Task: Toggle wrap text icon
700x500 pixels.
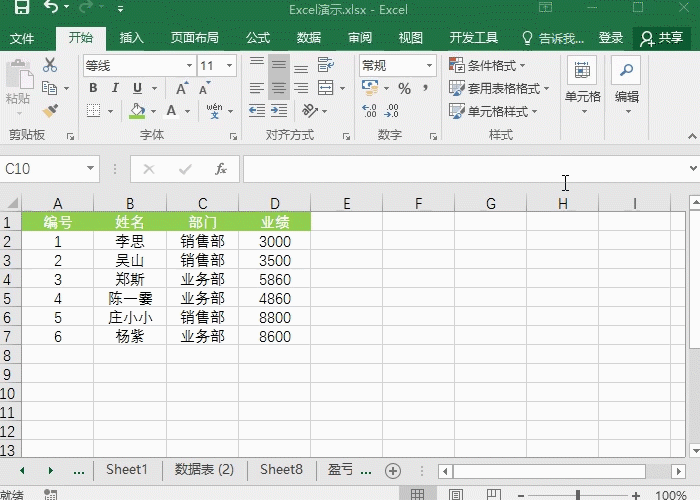Action: tap(325, 65)
